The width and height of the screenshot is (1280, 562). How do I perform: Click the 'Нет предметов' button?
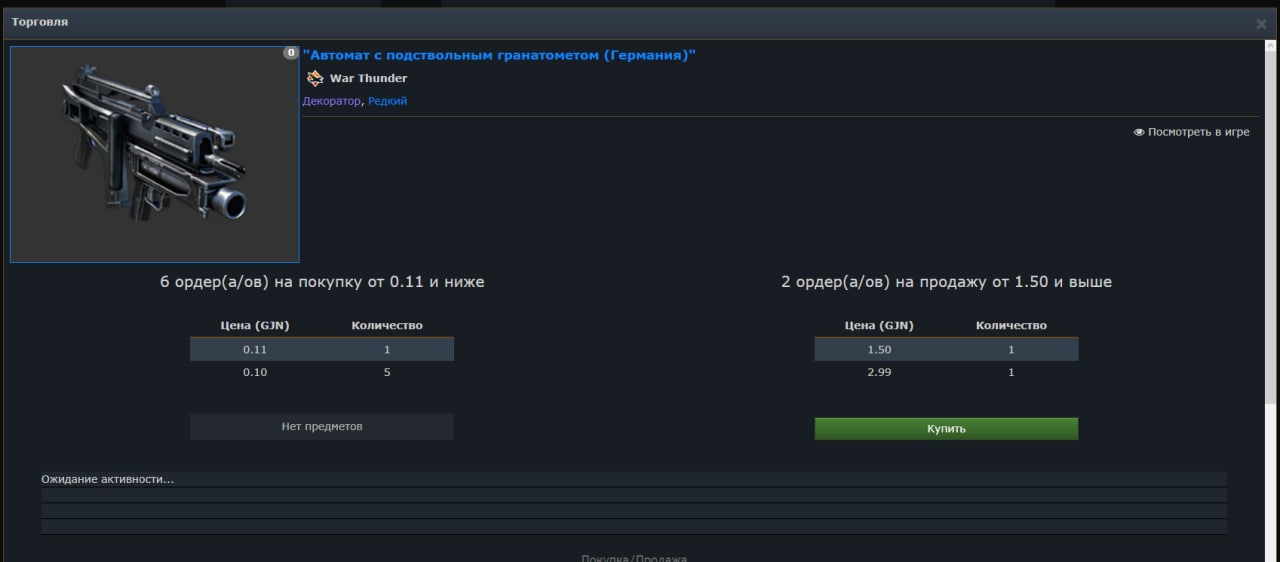click(322, 427)
